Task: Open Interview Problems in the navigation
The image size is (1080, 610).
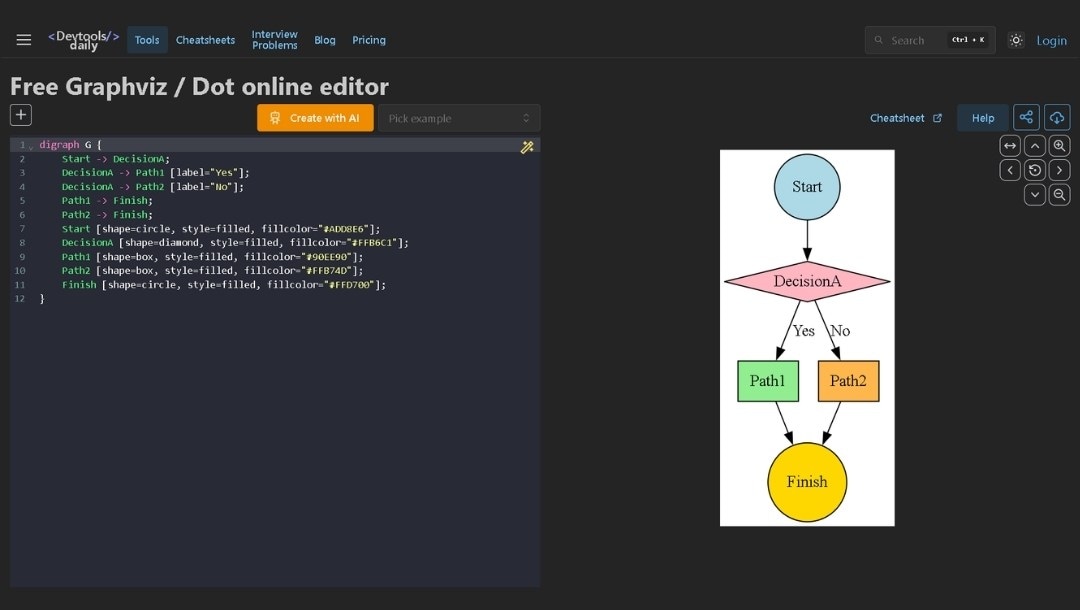Action: 275,40
